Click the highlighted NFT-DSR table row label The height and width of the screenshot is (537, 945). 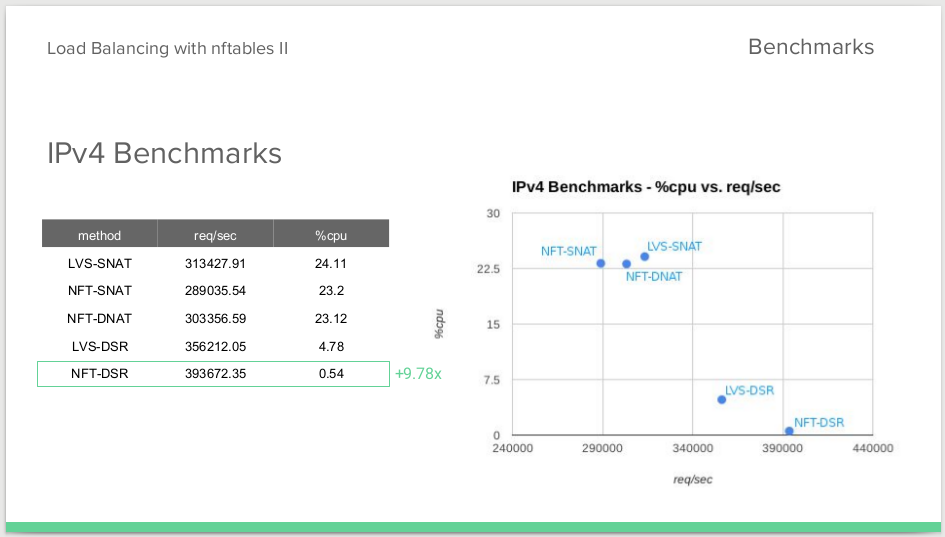pyautogui.click(x=99, y=374)
